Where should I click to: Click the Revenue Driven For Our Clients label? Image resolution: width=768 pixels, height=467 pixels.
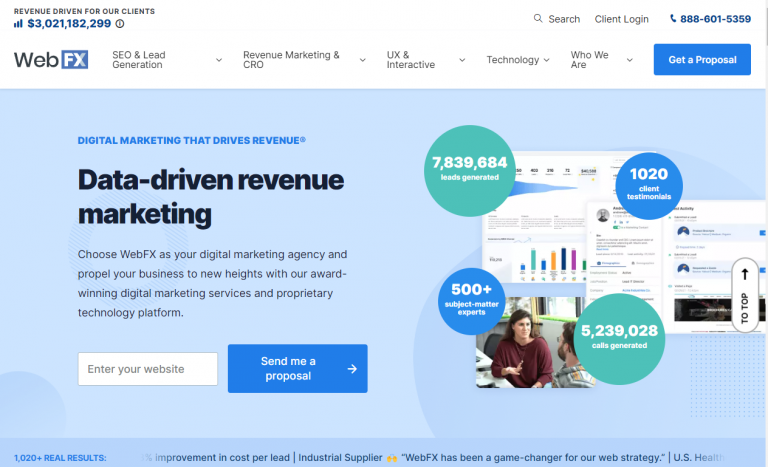84,11
